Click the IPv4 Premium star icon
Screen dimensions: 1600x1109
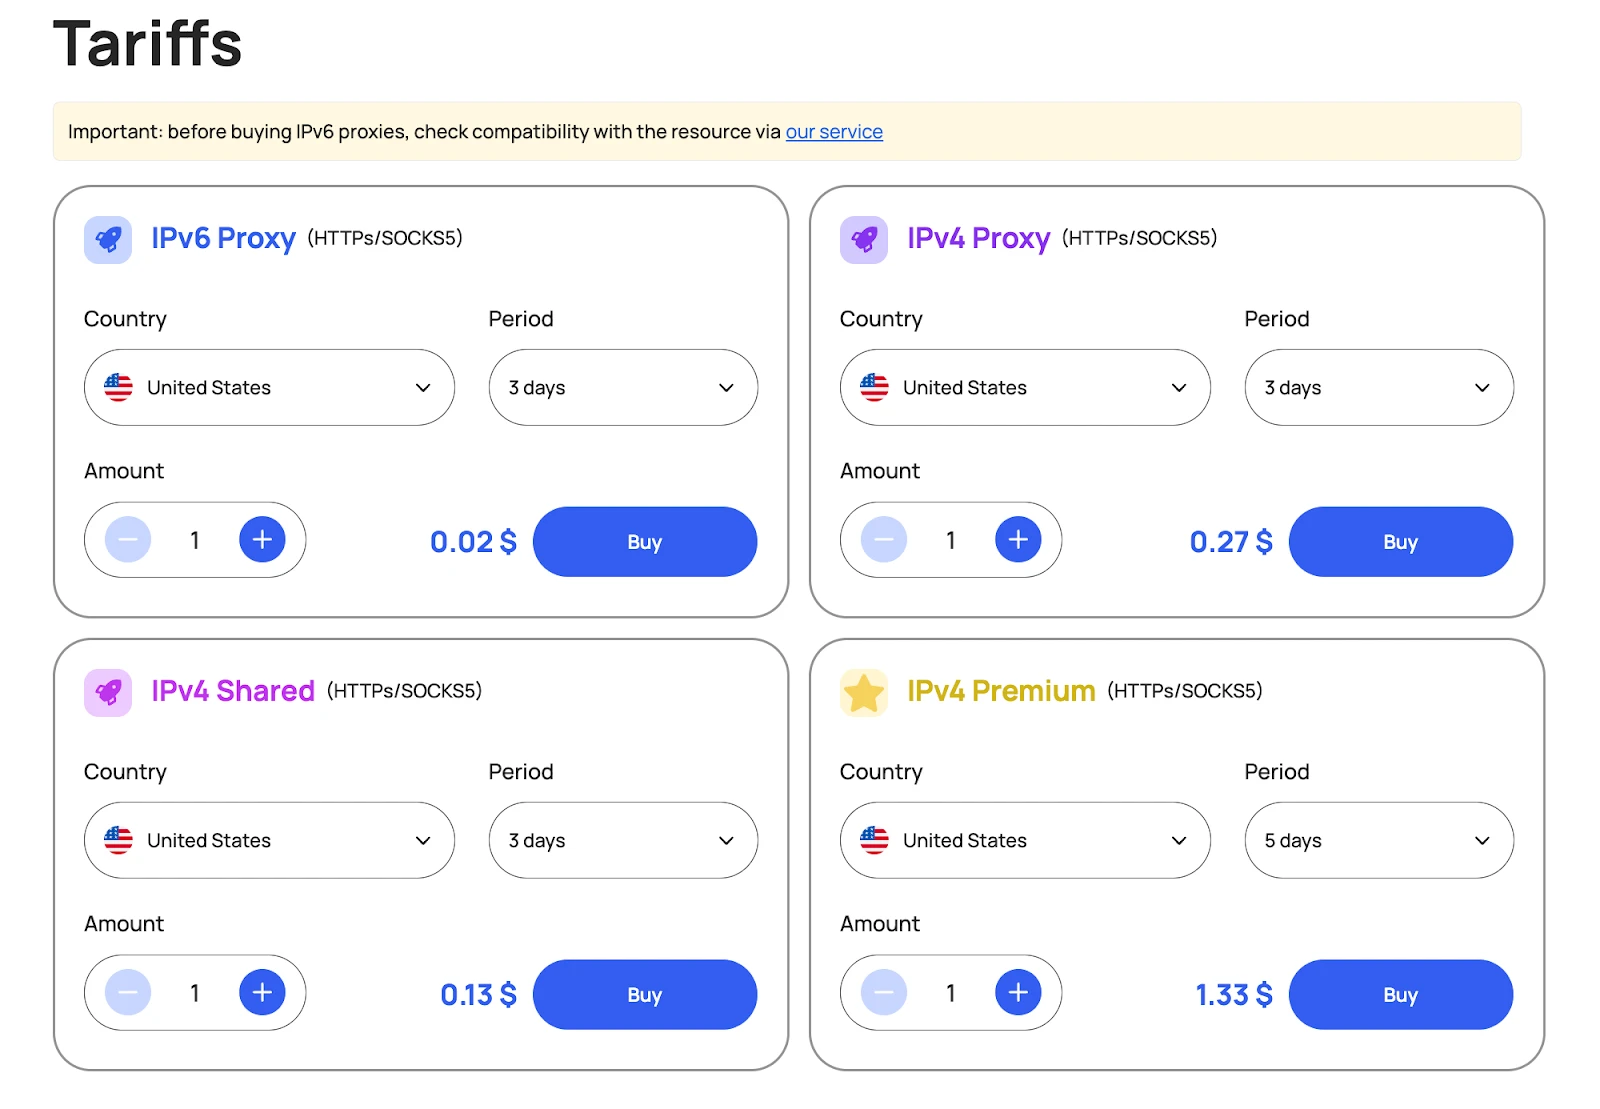864,693
